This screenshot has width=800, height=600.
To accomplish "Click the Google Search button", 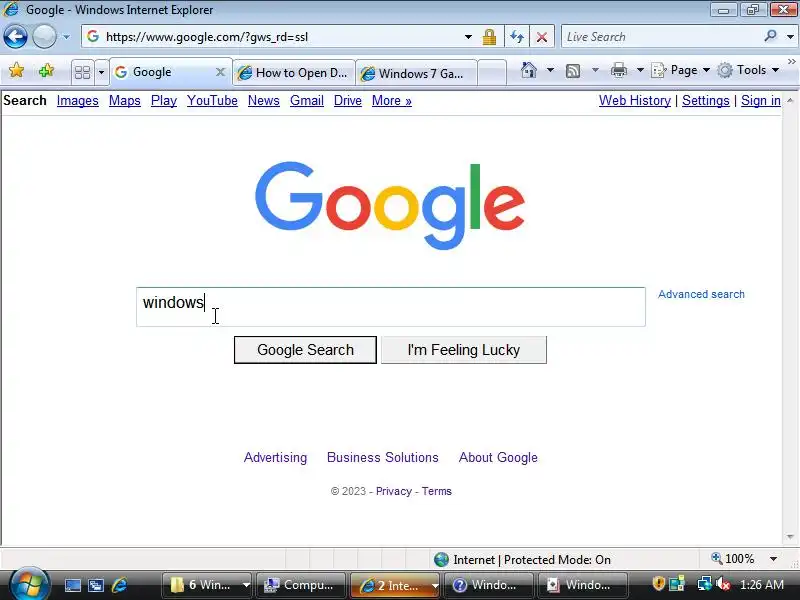I will click(x=305, y=350).
